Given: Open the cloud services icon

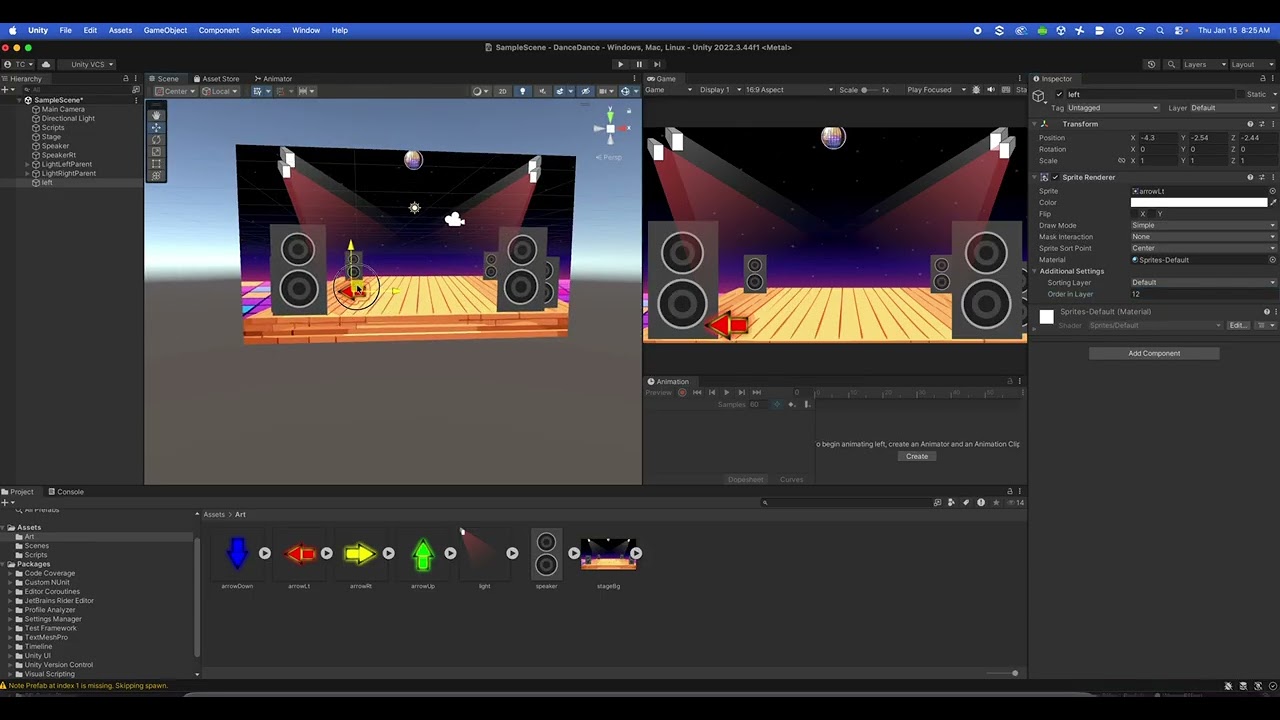Looking at the screenshot, I should pos(46,64).
